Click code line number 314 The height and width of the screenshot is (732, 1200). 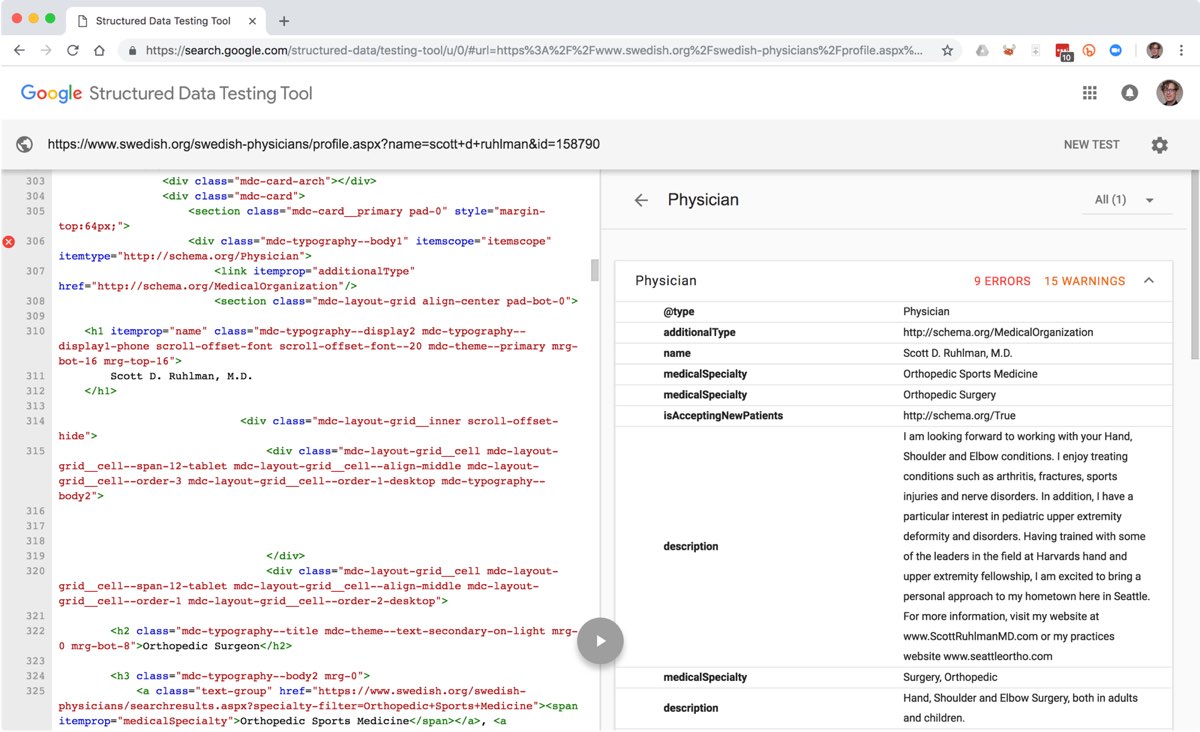click(35, 421)
